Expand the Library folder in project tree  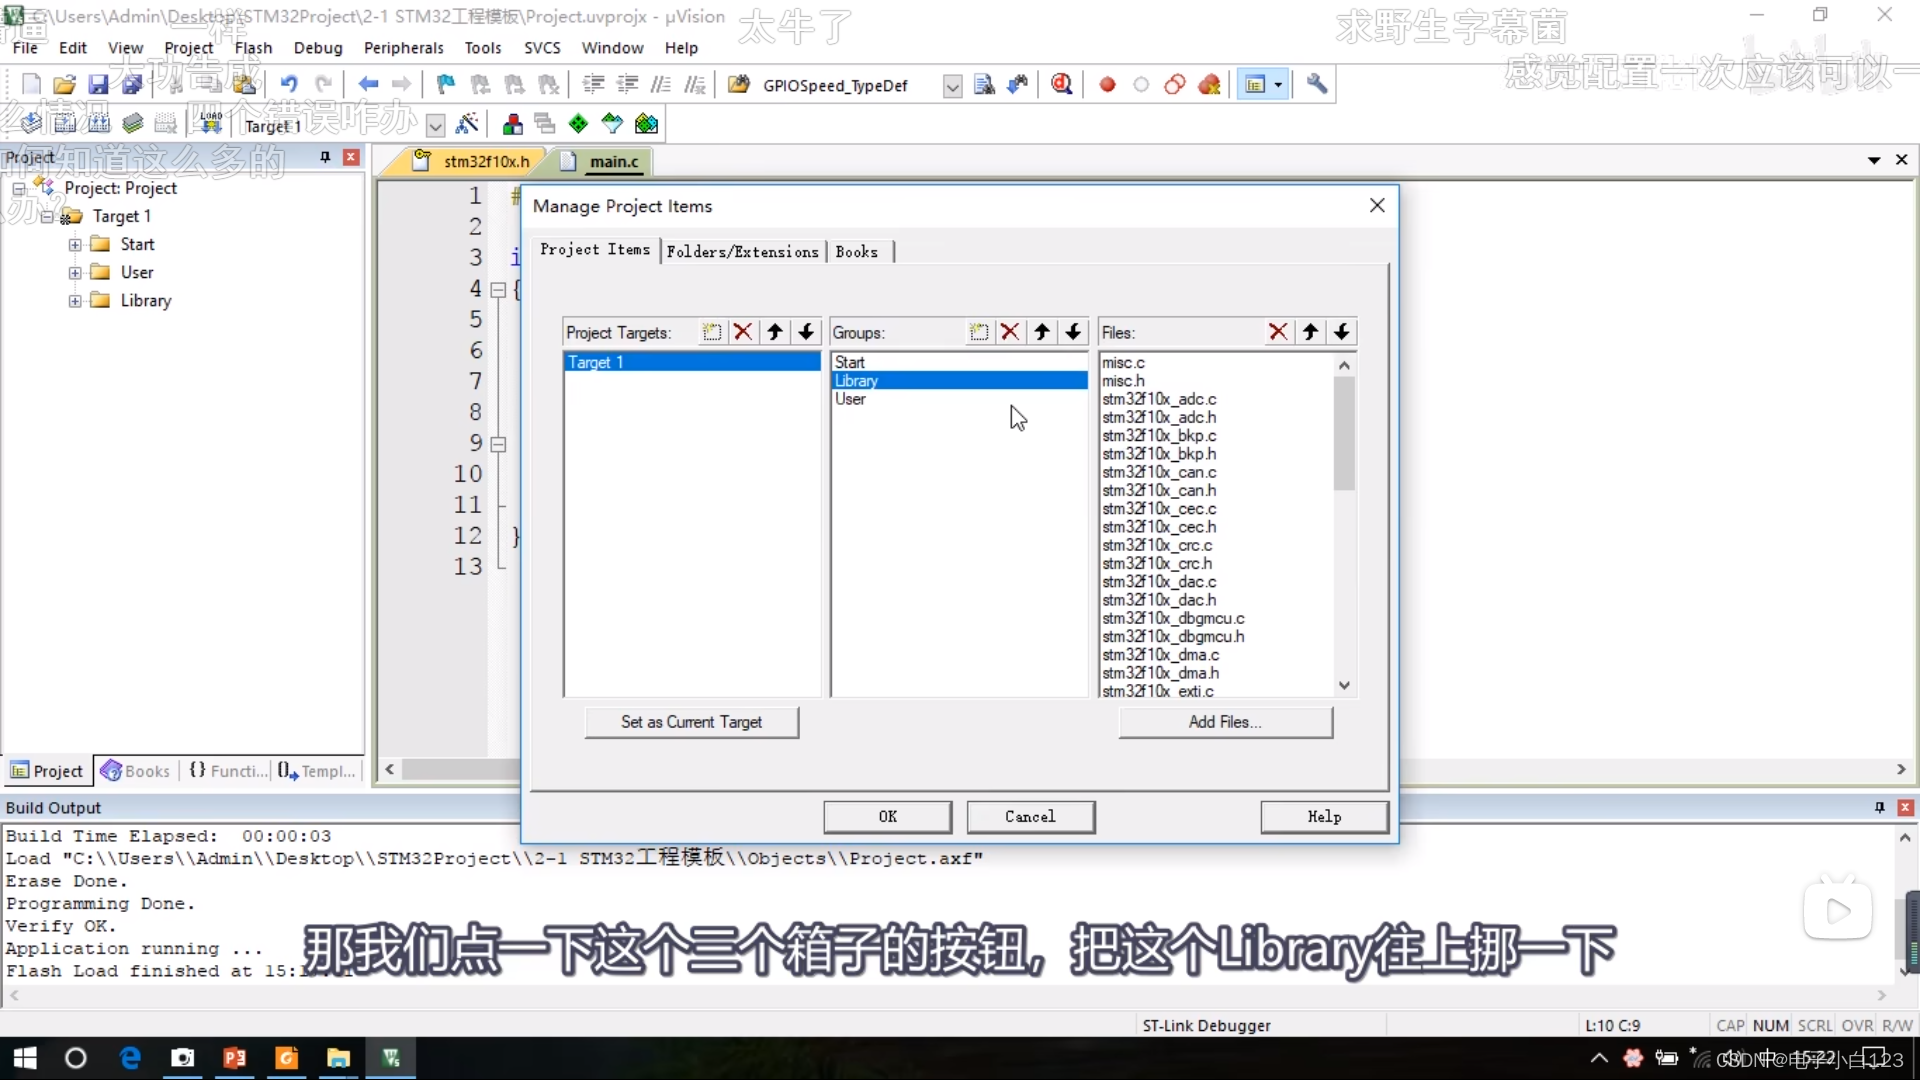click(x=75, y=300)
